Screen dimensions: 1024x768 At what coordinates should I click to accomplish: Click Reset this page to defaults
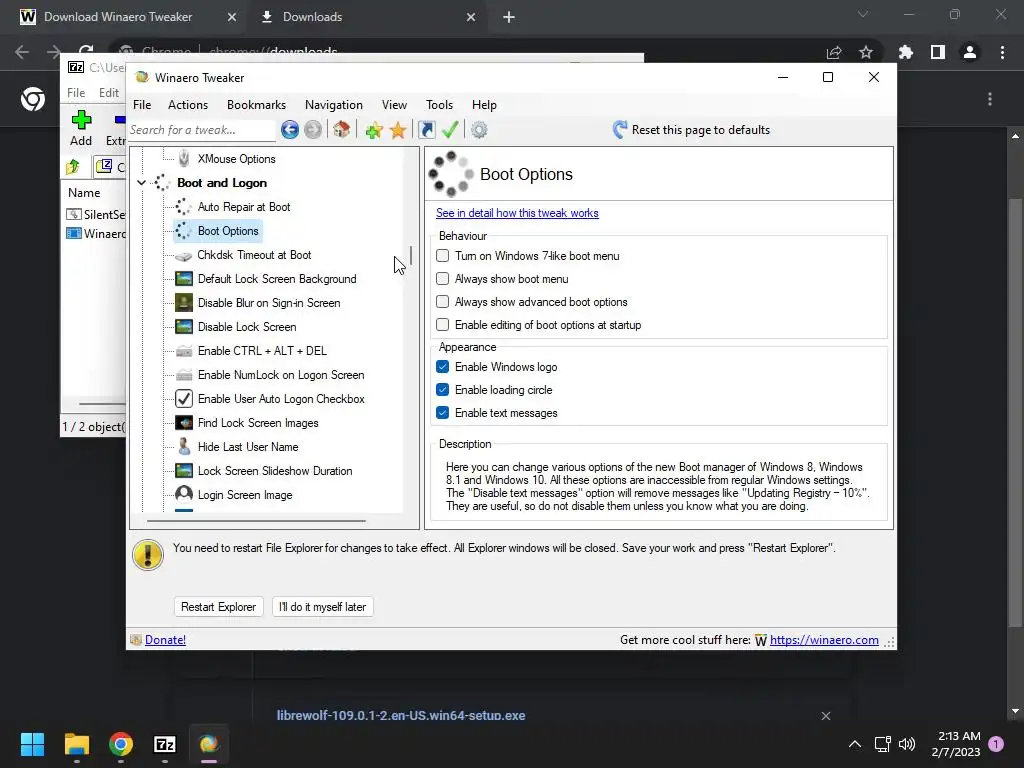[x=691, y=129]
